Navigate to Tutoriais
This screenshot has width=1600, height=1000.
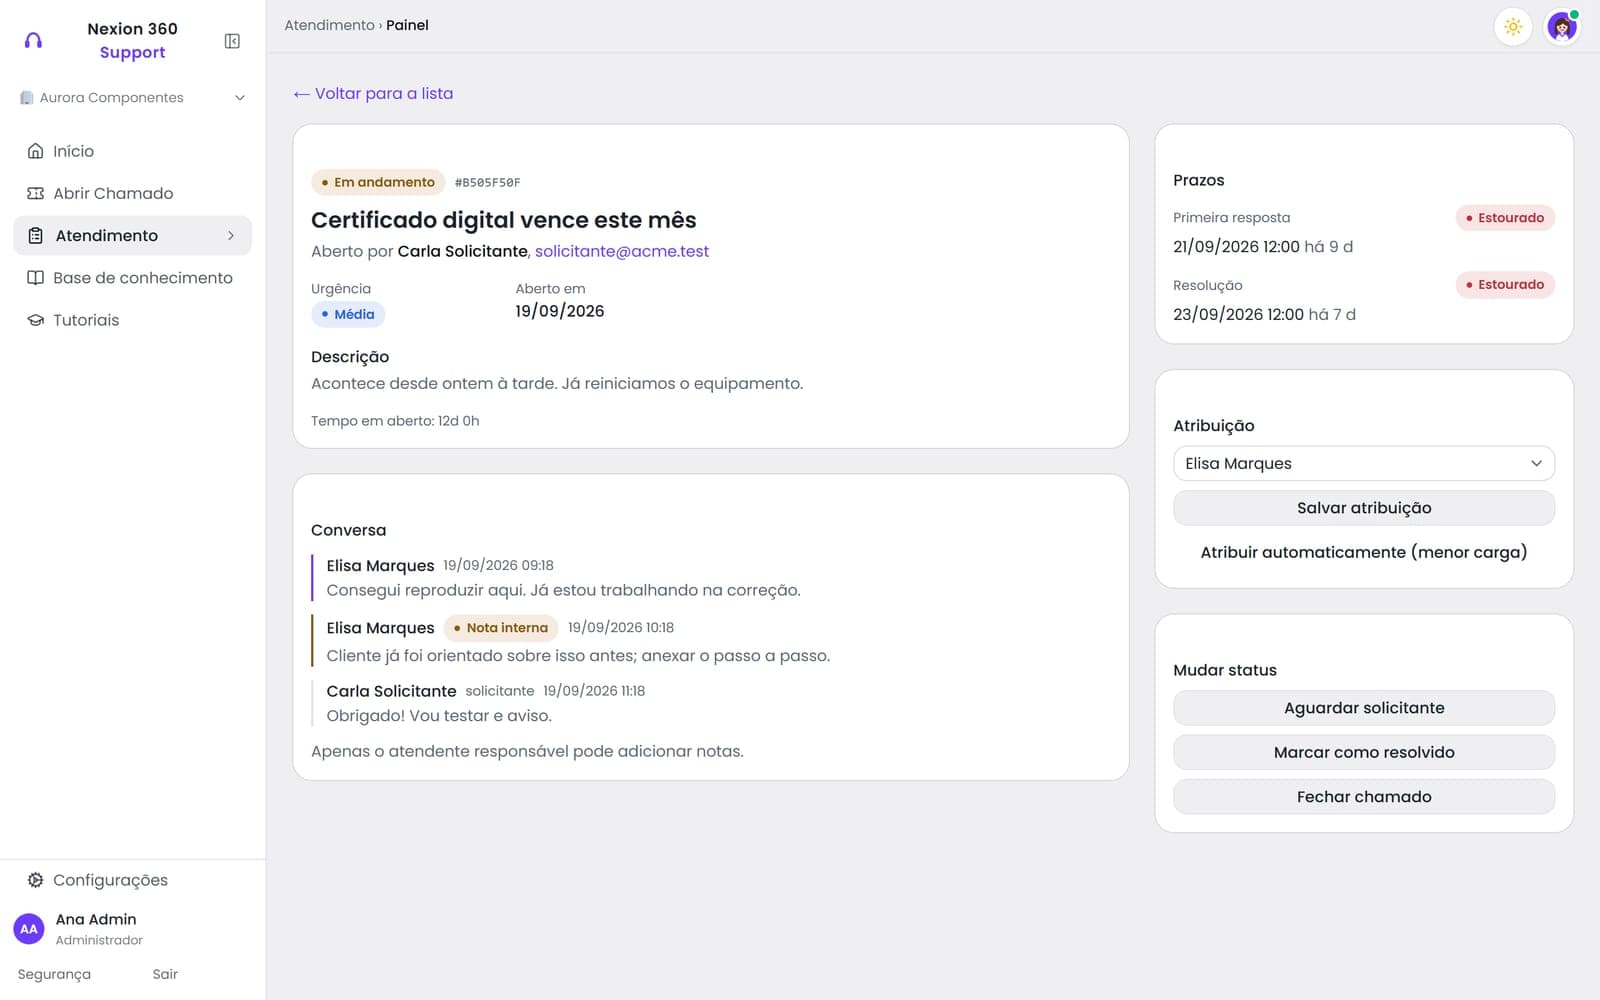coord(132,320)
